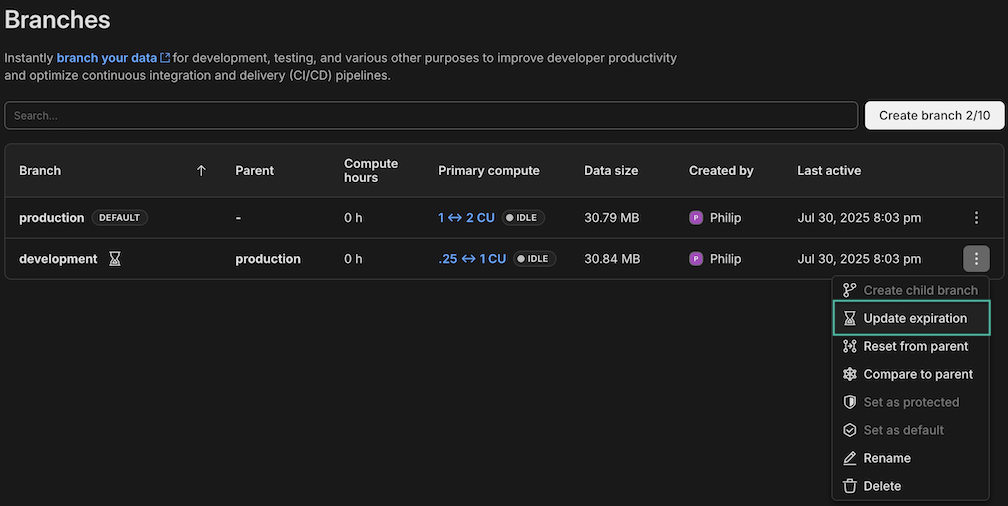Click Philip's avatar in the production row

click(696, 217)
